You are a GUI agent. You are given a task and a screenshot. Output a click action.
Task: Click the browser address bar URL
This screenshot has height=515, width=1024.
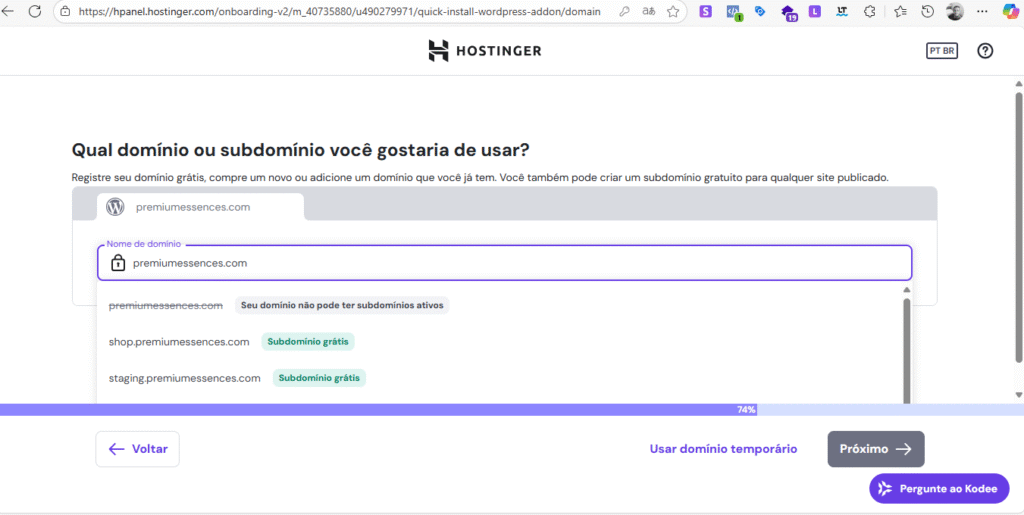(x=339, y=11)
